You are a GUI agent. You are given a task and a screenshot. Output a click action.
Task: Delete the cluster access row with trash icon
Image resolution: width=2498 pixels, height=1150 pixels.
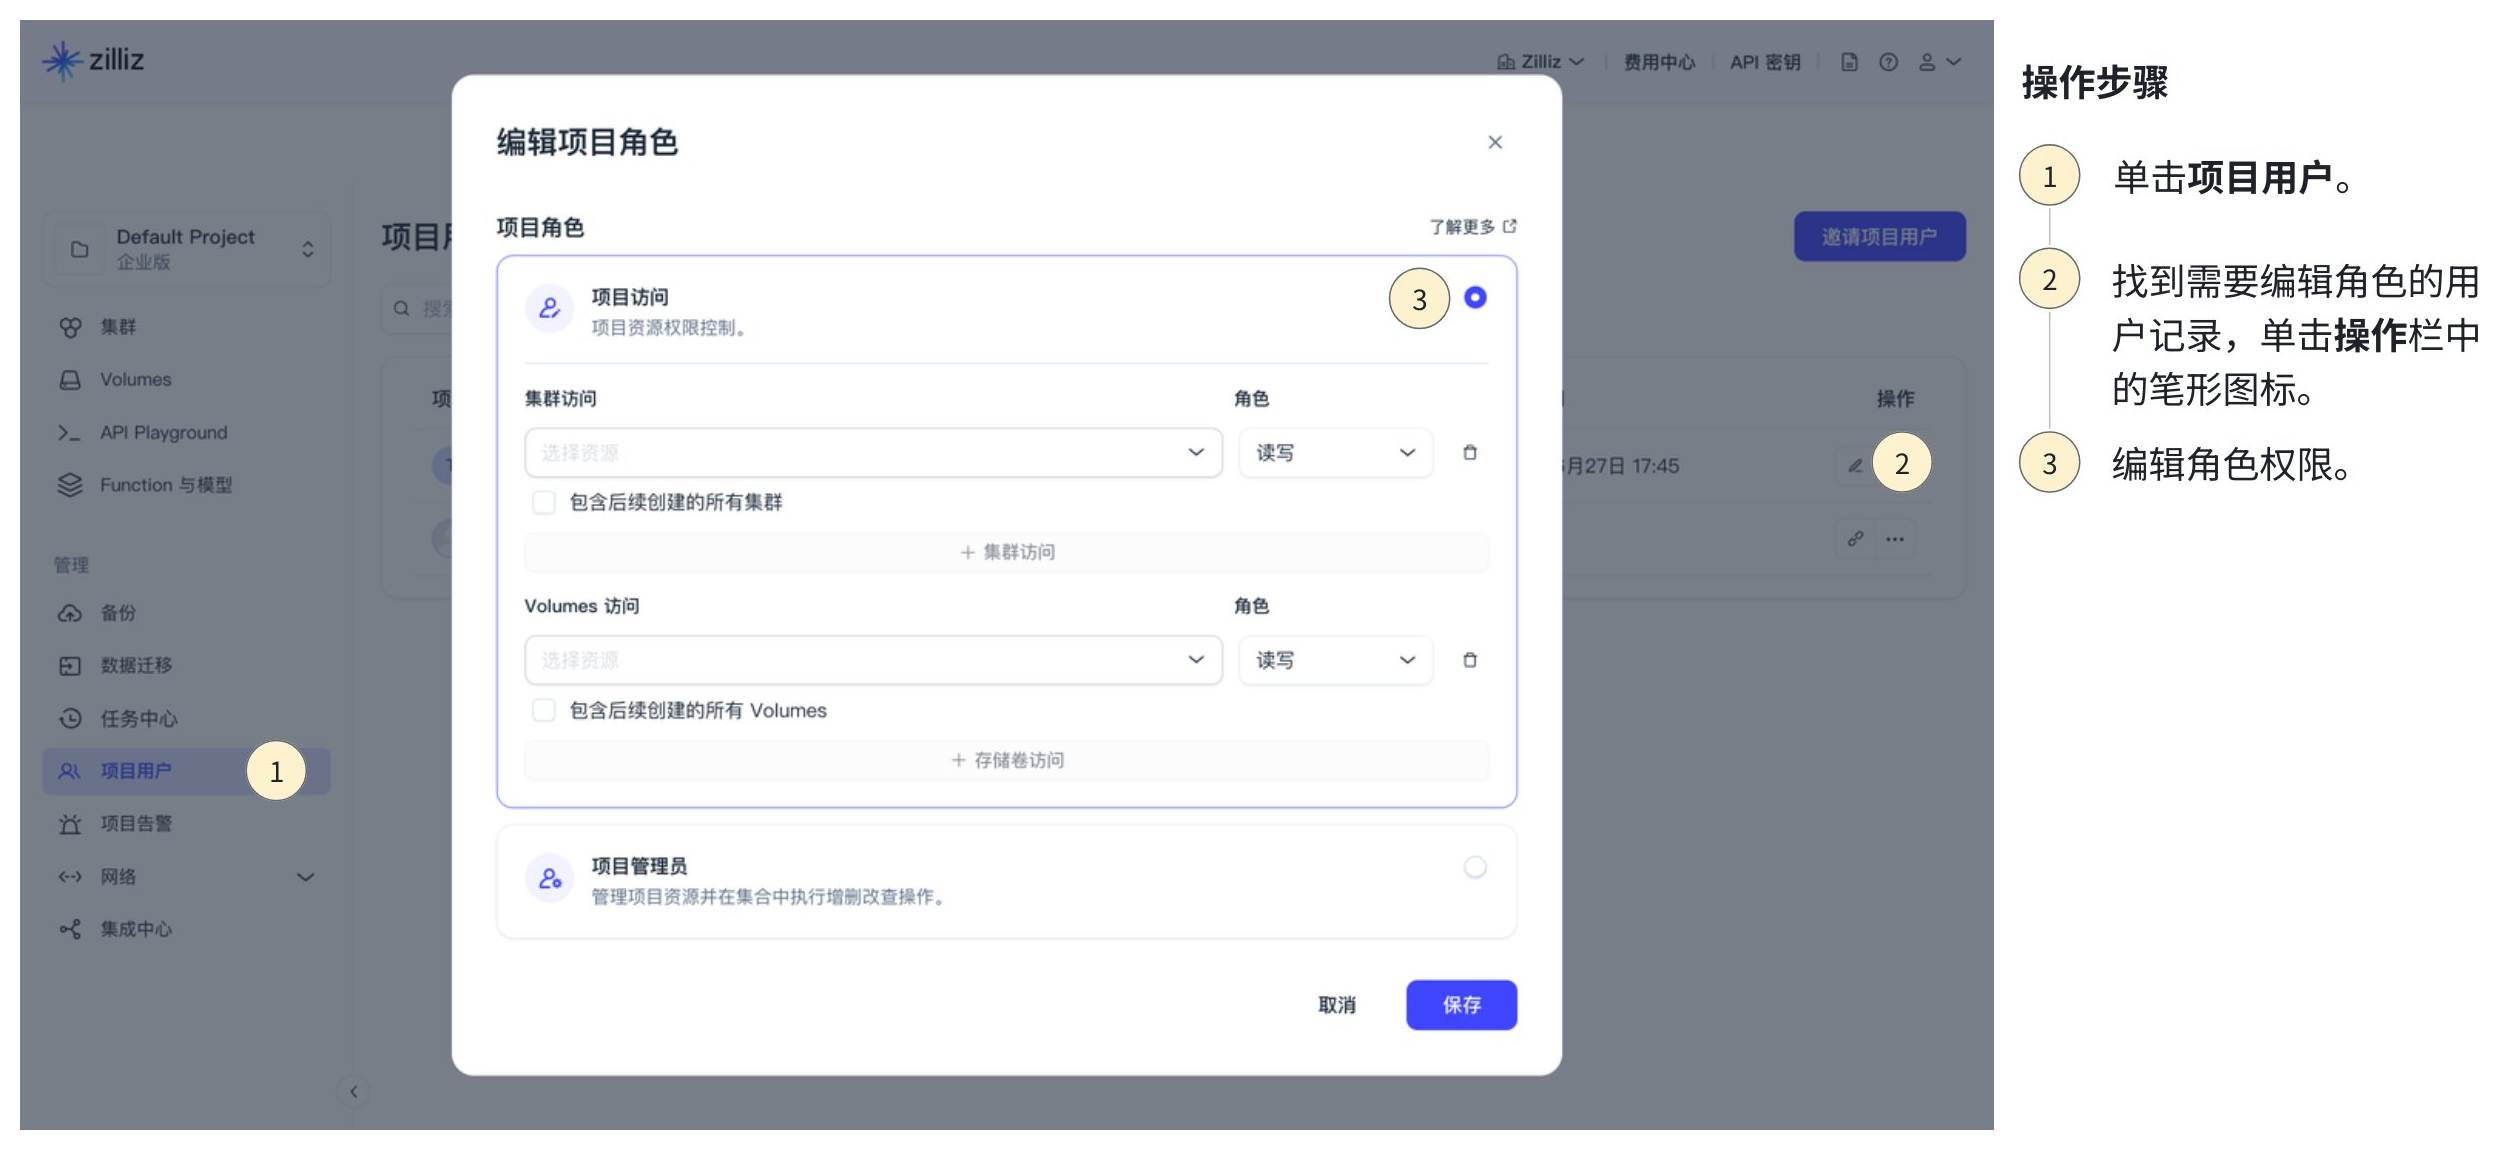coord(1469,453)
